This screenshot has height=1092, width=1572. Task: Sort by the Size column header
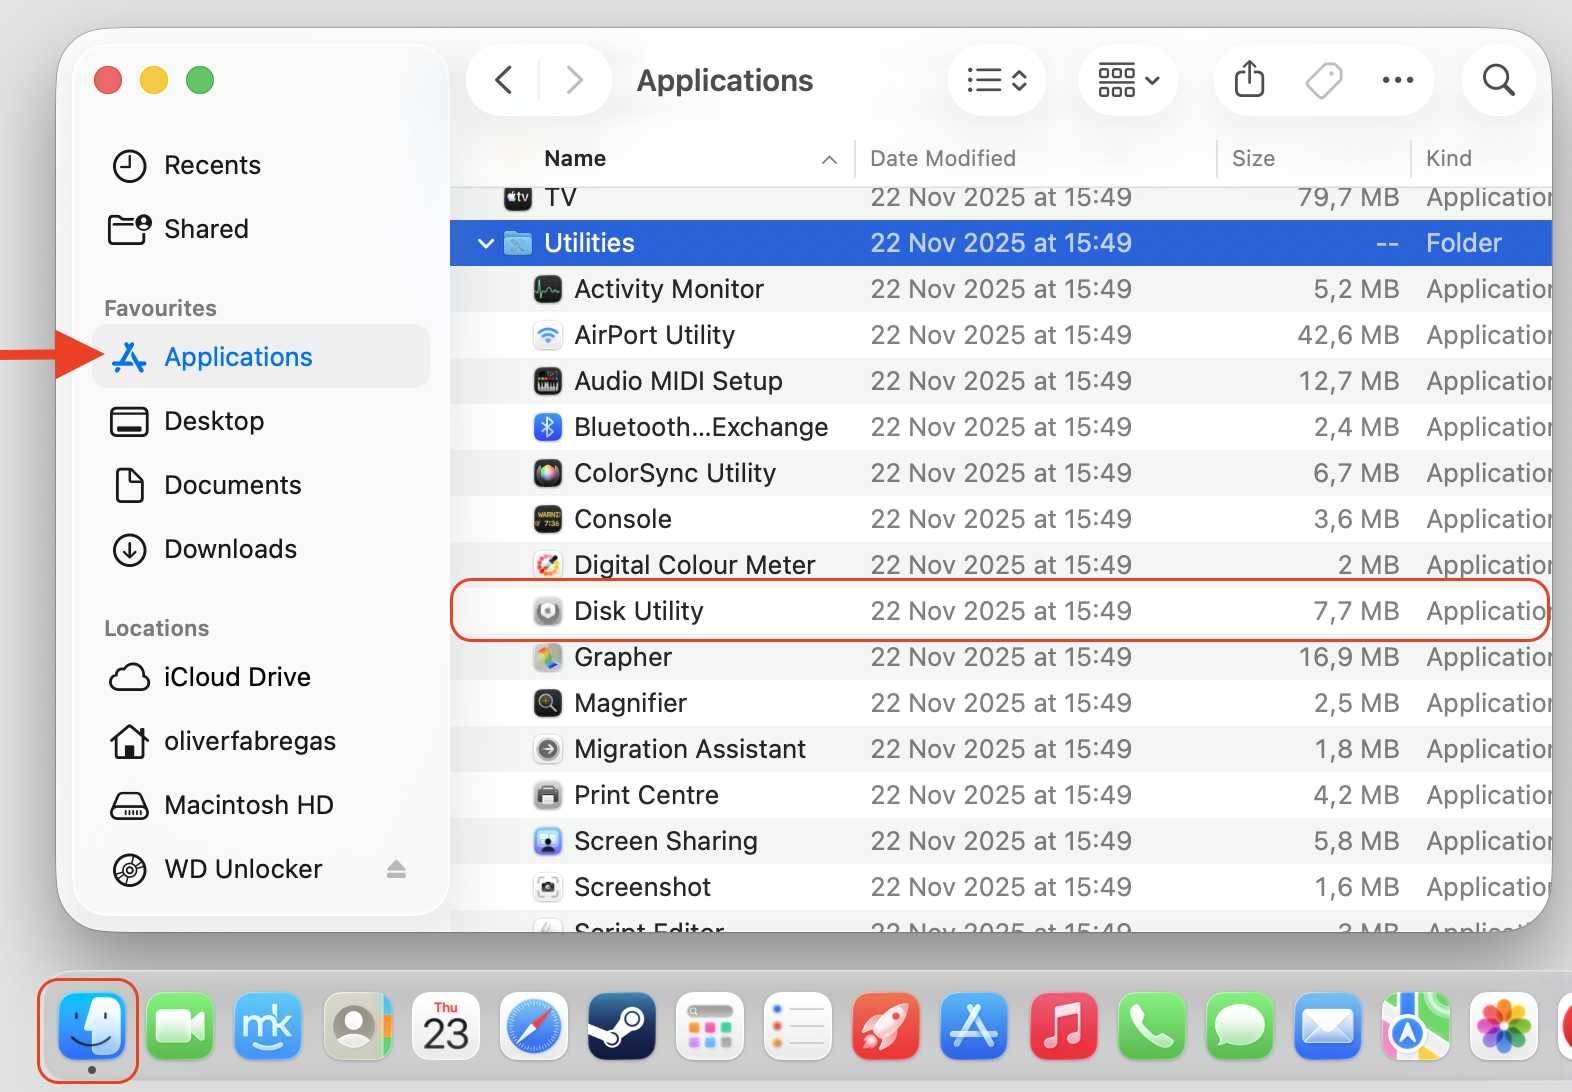pyautogui.click(x=1253, y=158)
